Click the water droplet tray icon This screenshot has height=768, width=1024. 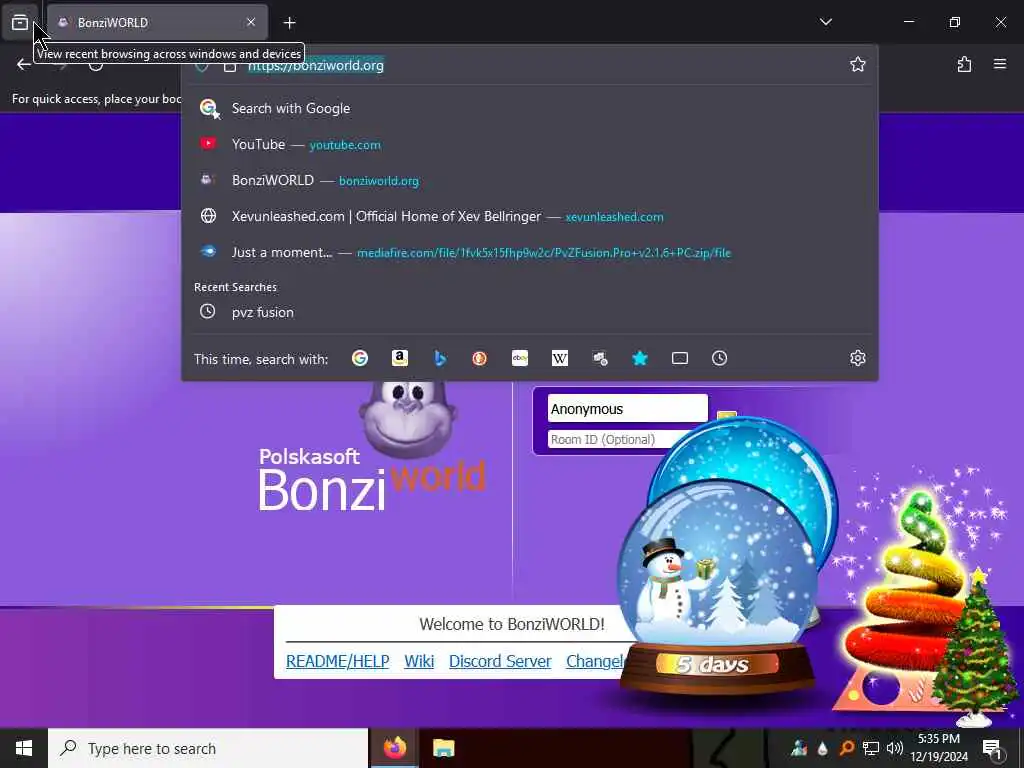pyautogui.click(x=822, y=748)
